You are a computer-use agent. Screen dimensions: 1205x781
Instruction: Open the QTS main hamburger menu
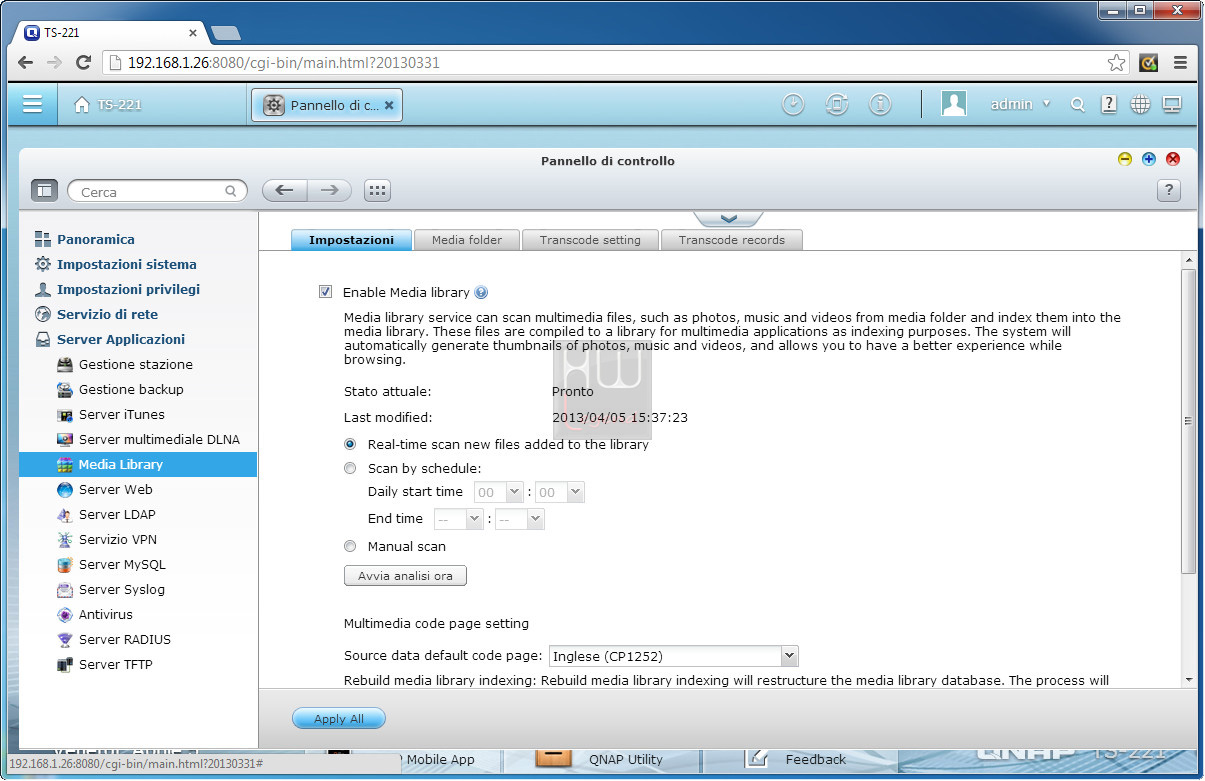(x=33, y=104)
